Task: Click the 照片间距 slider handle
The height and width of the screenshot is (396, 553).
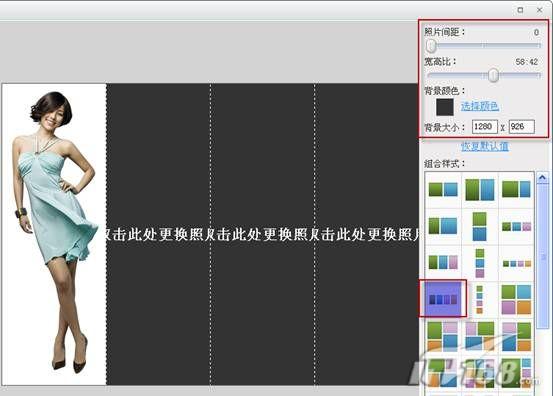Action: tap(431, 45)
